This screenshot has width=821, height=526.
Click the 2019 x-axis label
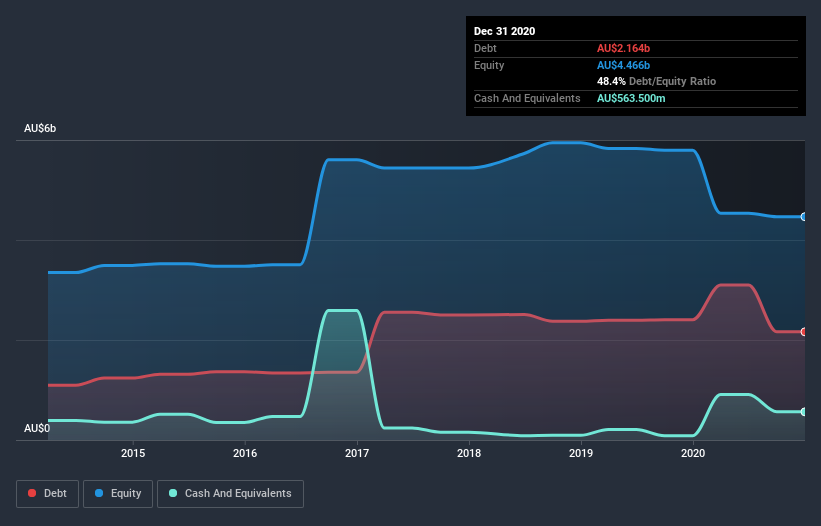coord(581,453)
